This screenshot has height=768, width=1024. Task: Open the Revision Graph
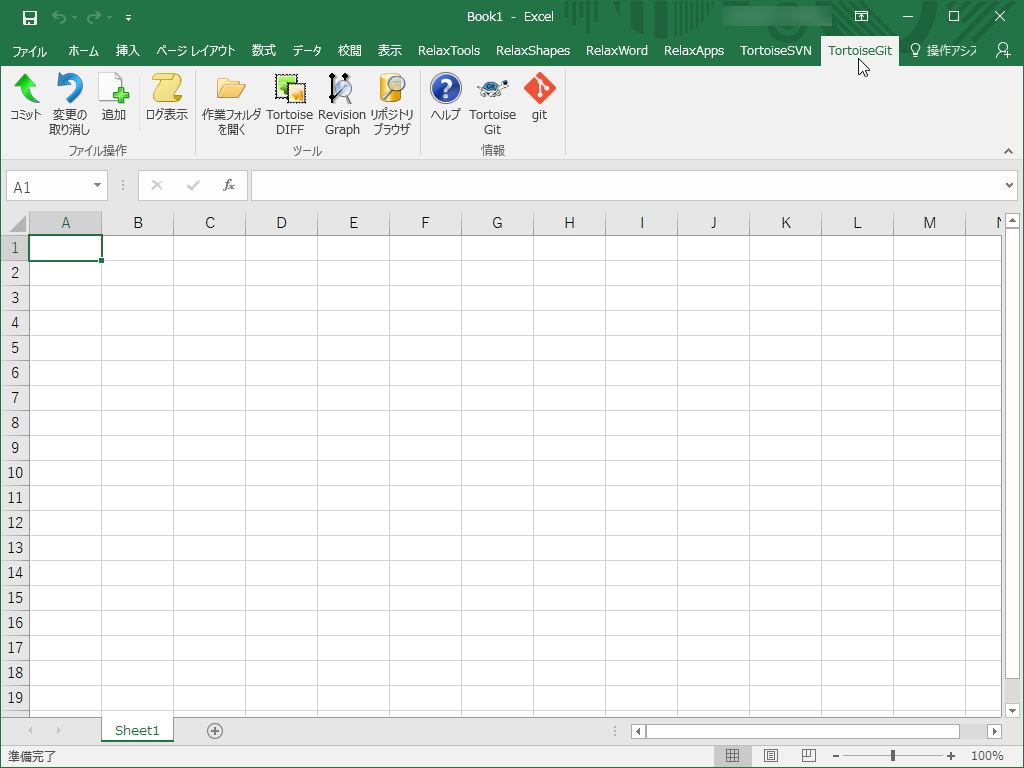click(341, 100)
